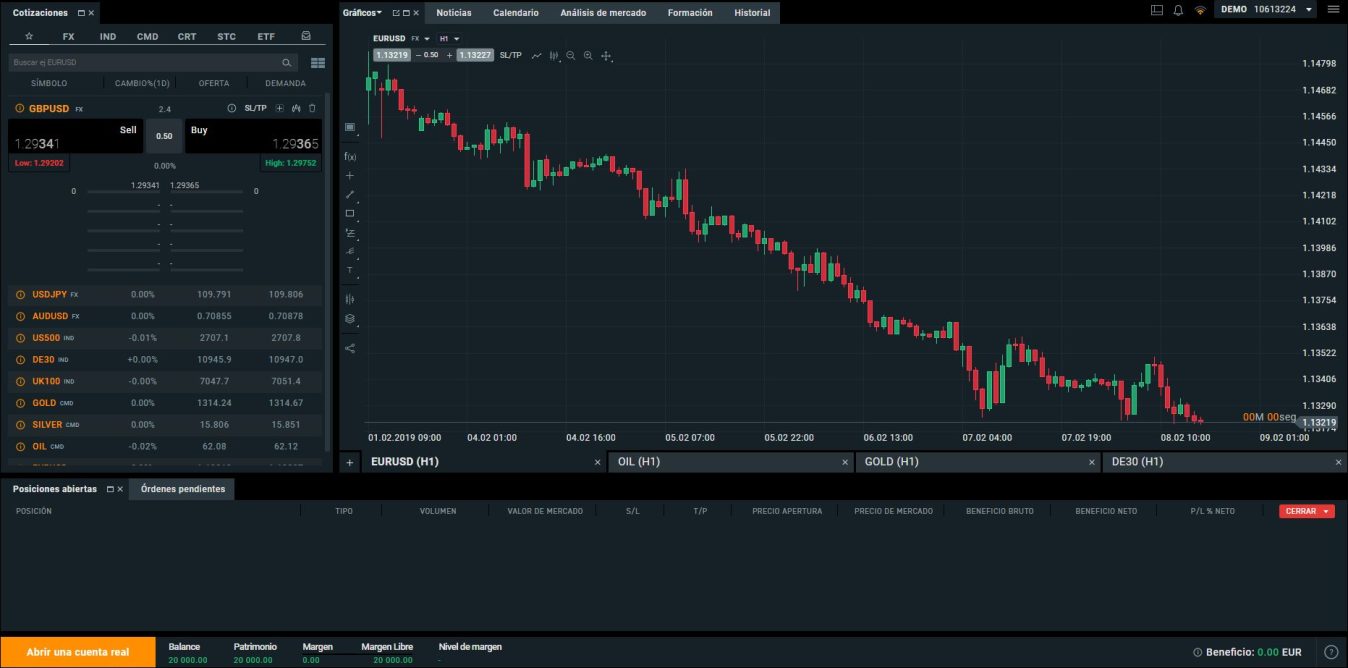Toggle SL/TP for GBPUSD

255,108
